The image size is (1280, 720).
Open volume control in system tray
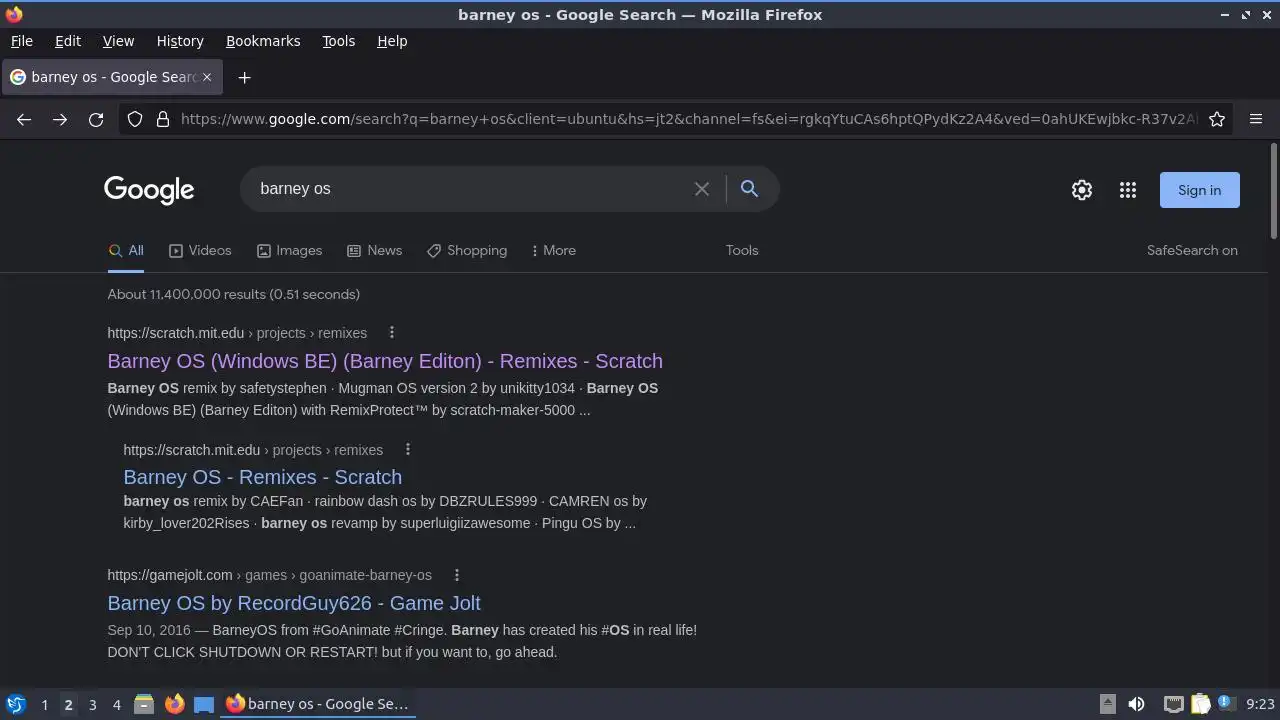(x=1136, y=704)
